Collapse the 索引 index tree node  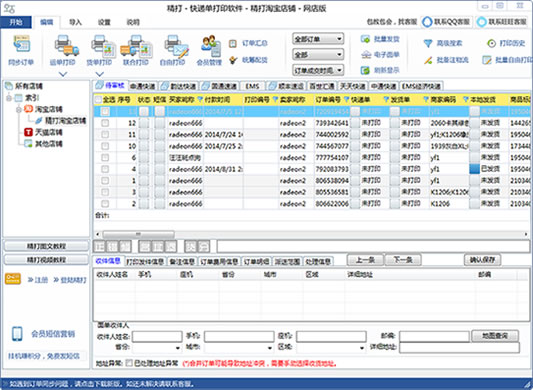click(9, 98)
